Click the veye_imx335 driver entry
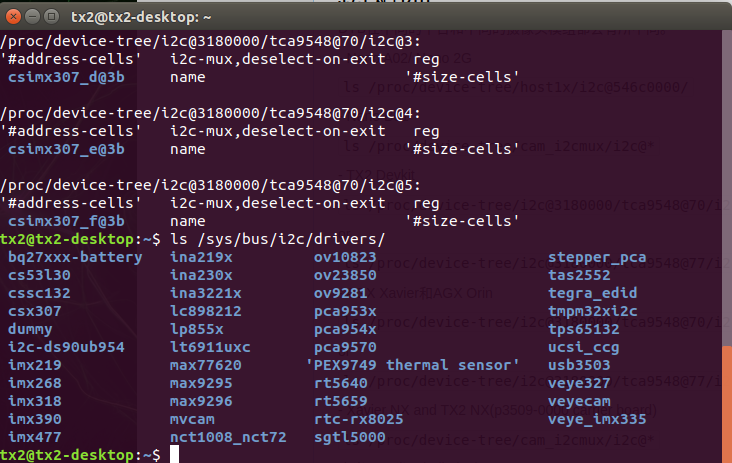Viewport: 732px width, 463px height. pos(596,419)
